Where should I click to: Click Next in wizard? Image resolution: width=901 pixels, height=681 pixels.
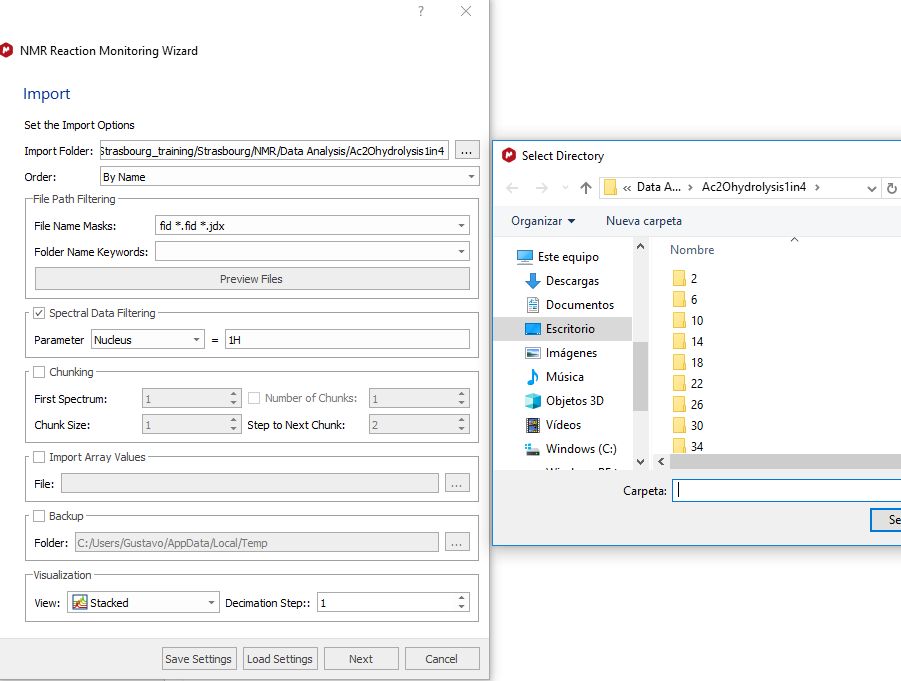pos(361,659)
